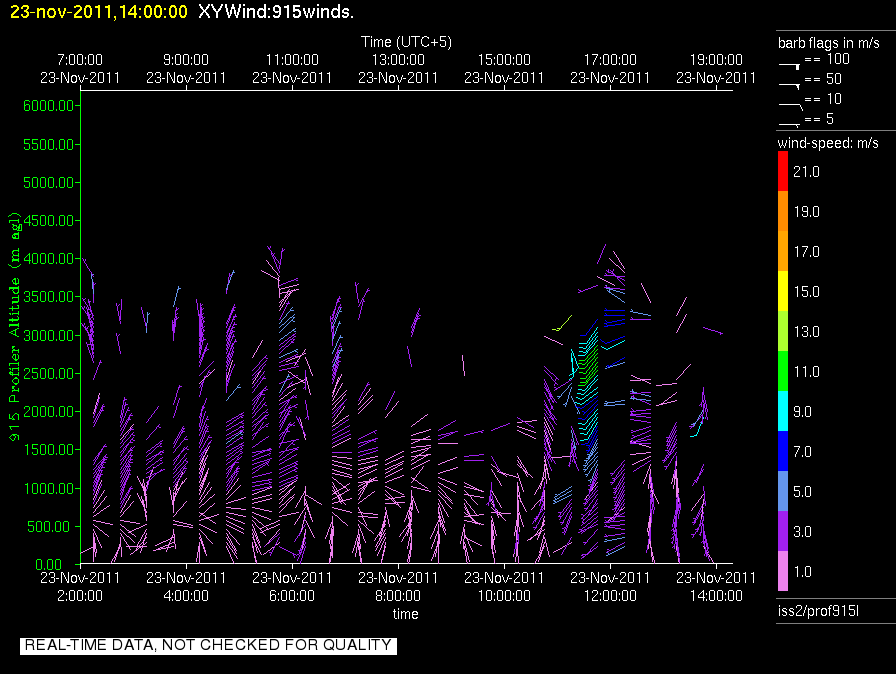Pick the purple 3.0 color band
The width and height of the screenshot is (896, 674).
pyautogui.click(x=783, y=531)
